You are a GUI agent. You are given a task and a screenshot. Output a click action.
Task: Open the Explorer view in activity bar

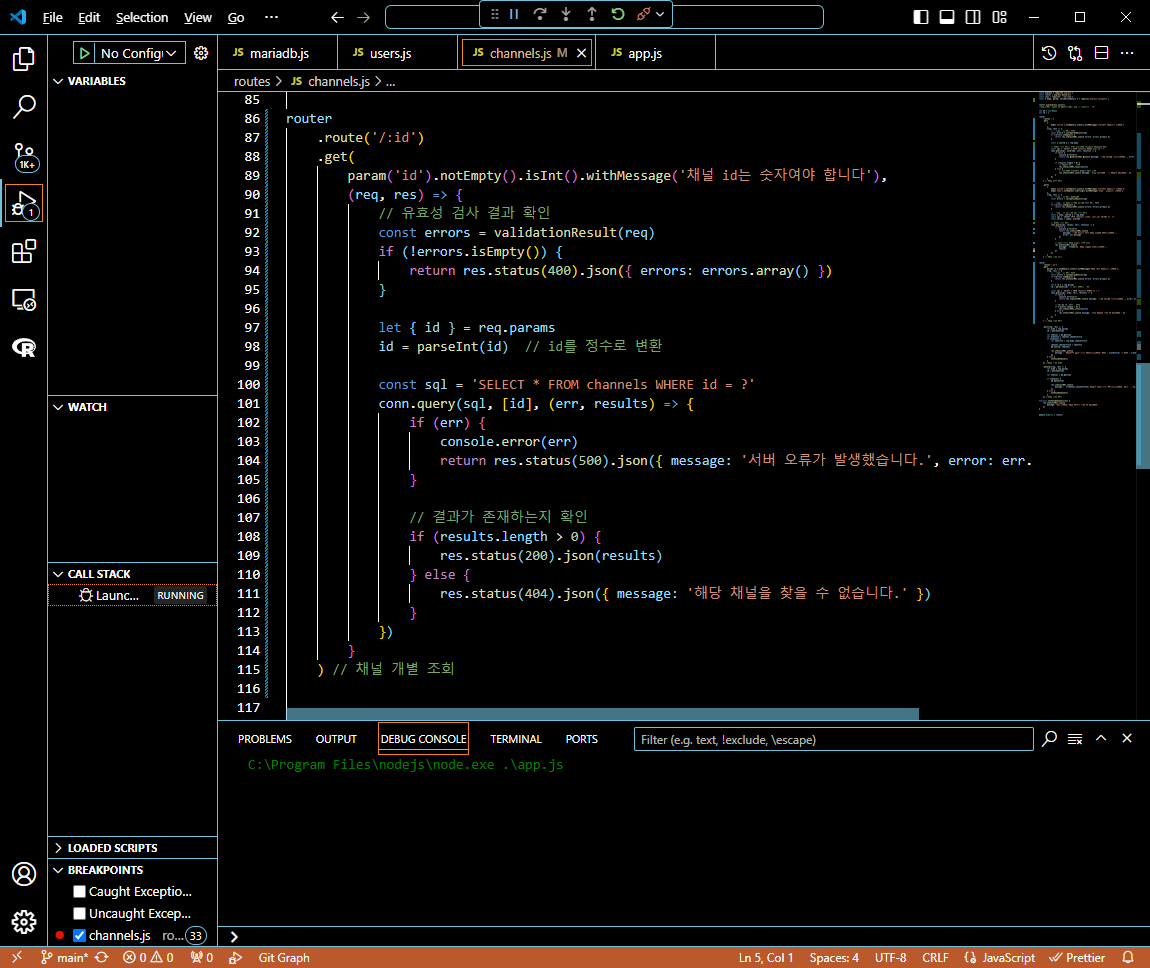point(23,59)
